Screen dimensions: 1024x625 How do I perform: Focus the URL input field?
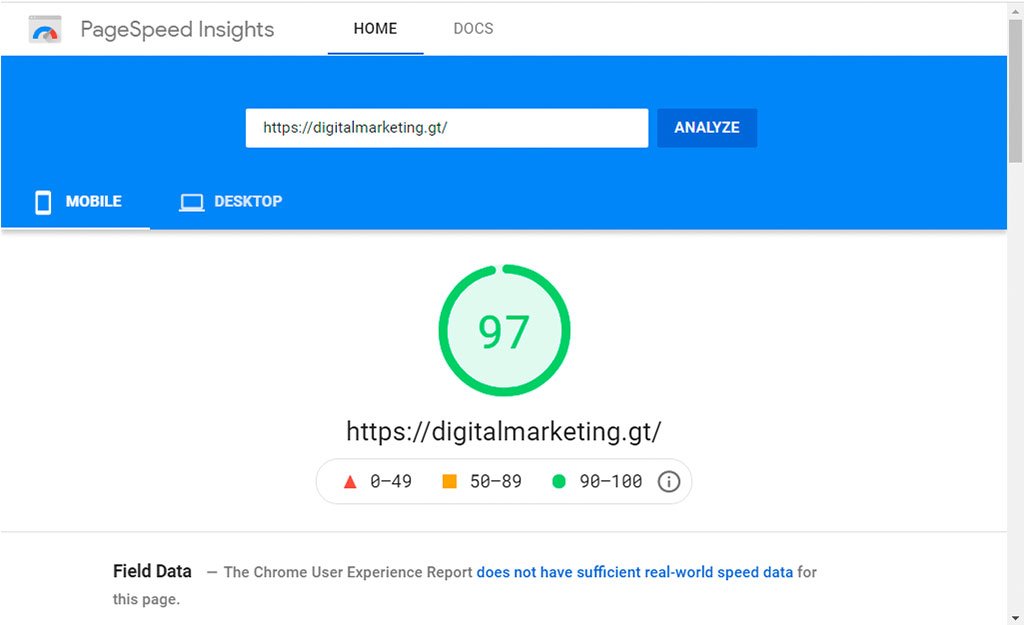coord(447,128)
